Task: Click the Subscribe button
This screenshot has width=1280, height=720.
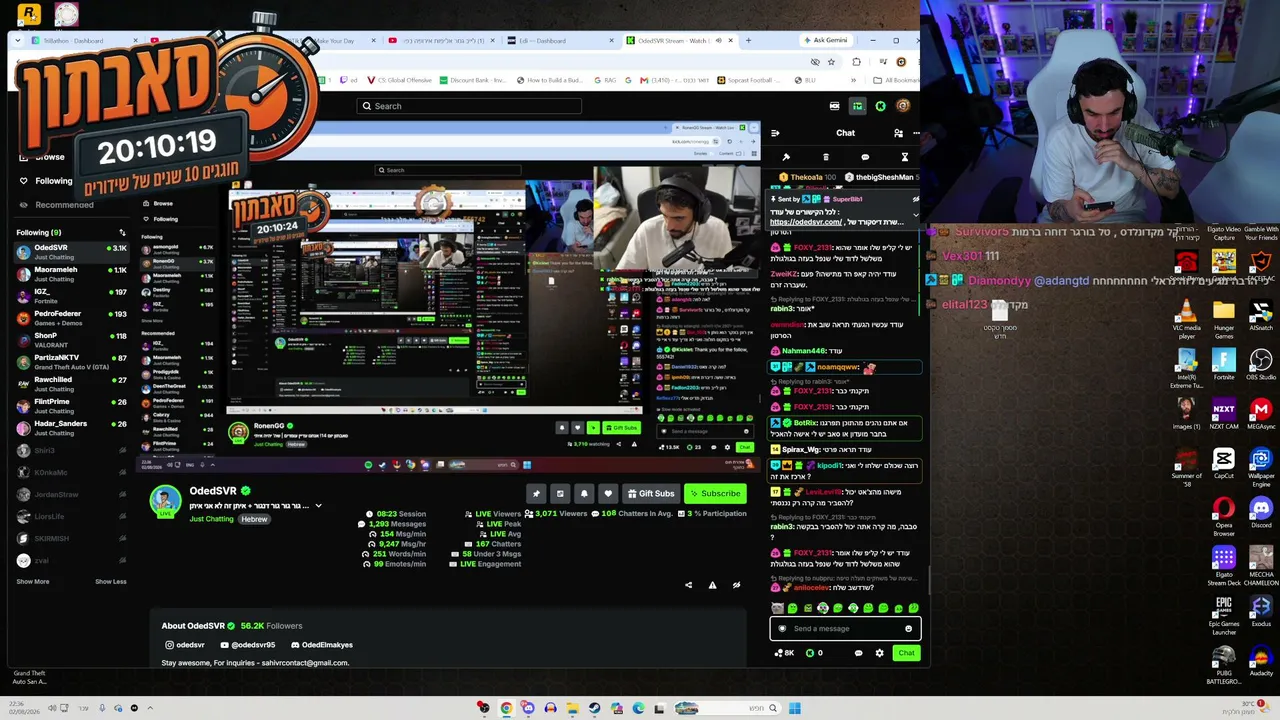Action: (x=716, y=493)
